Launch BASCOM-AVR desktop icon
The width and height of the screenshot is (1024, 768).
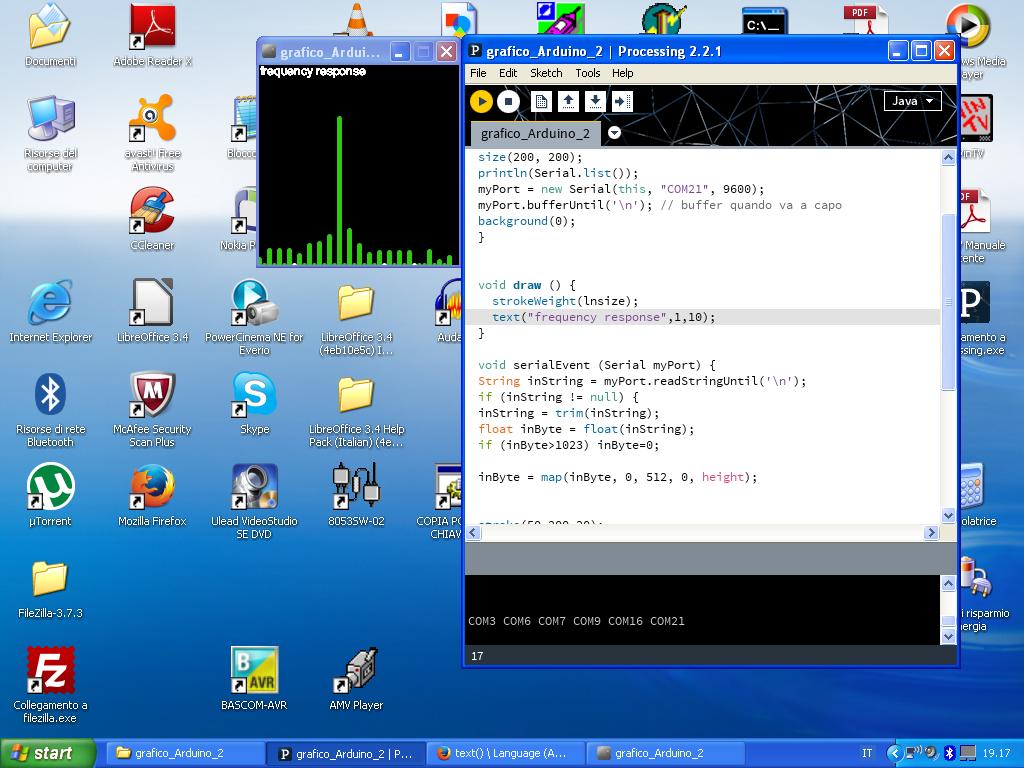click(254, 678)
